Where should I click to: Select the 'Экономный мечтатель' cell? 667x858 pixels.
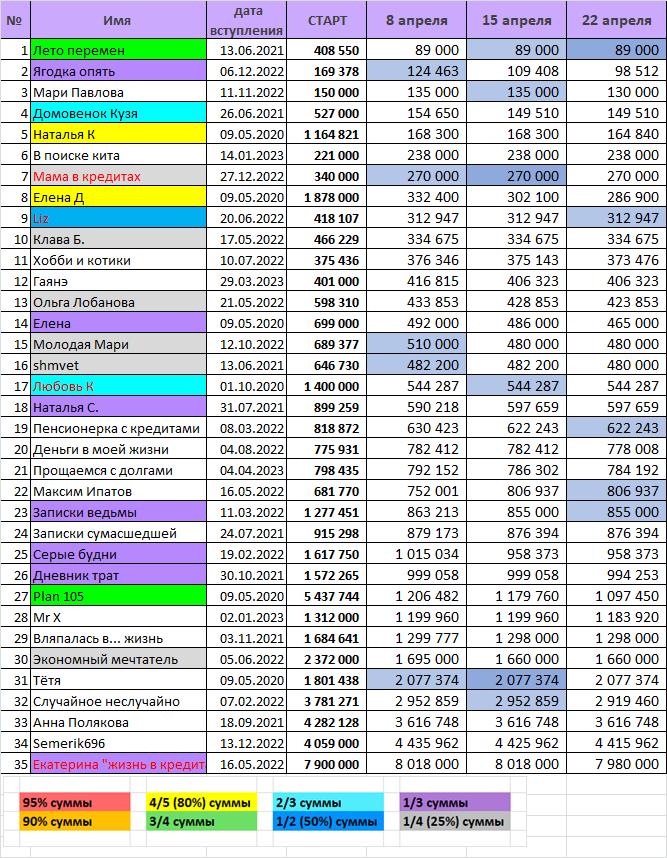(118, 659)
